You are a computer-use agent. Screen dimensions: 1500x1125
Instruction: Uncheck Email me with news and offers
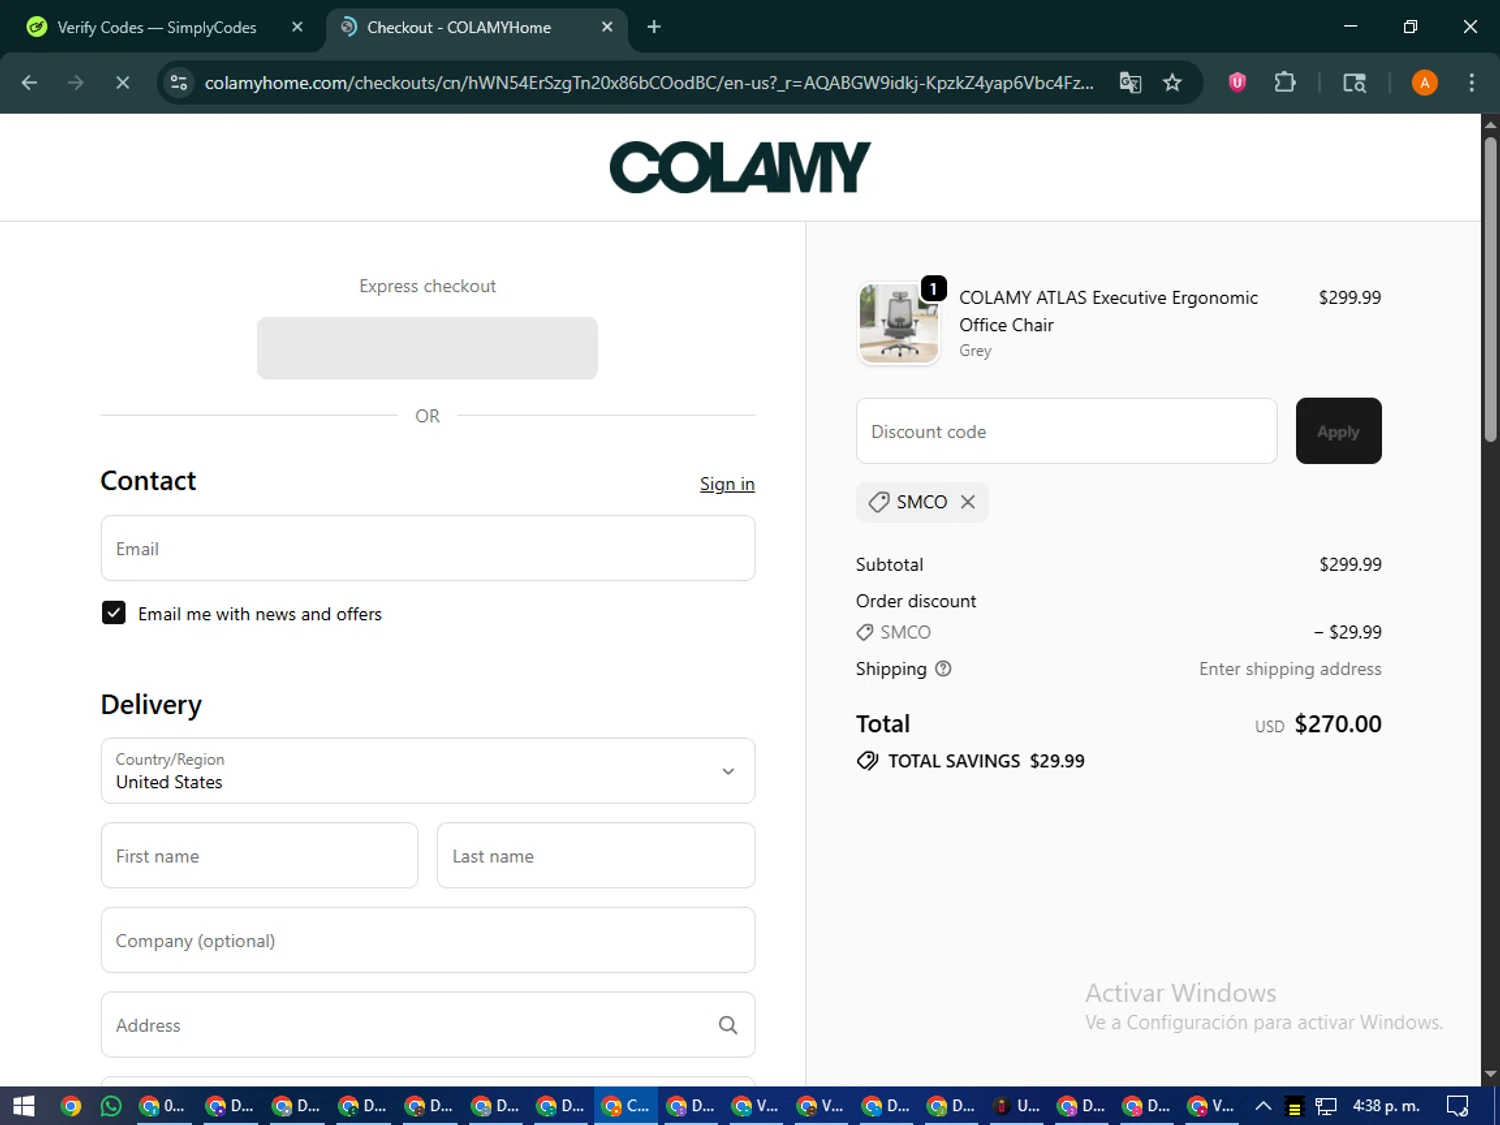point(114,613)
